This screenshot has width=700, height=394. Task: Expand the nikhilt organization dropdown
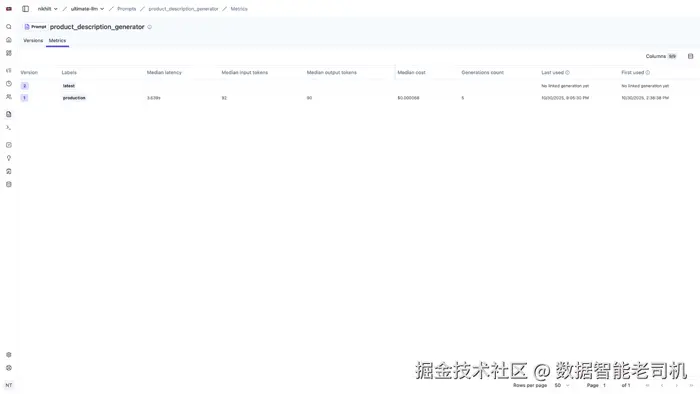pyautogui.click(x=47, y=9)
